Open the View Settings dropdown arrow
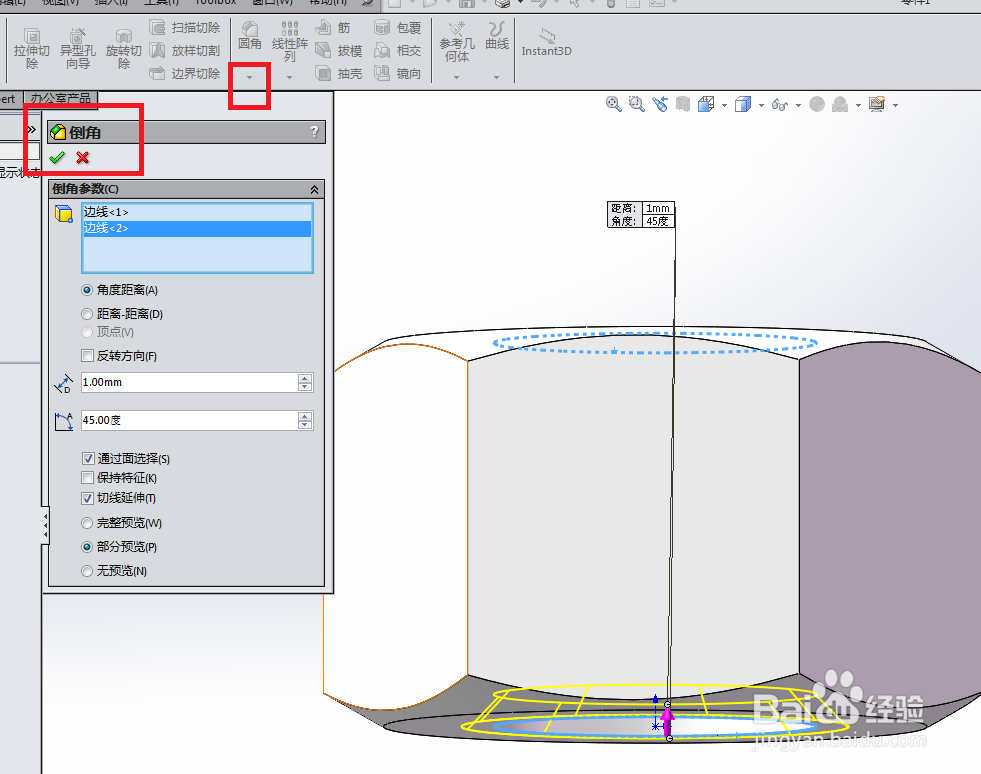This screenshot has height=774, width=981. (x=896, y=105)
